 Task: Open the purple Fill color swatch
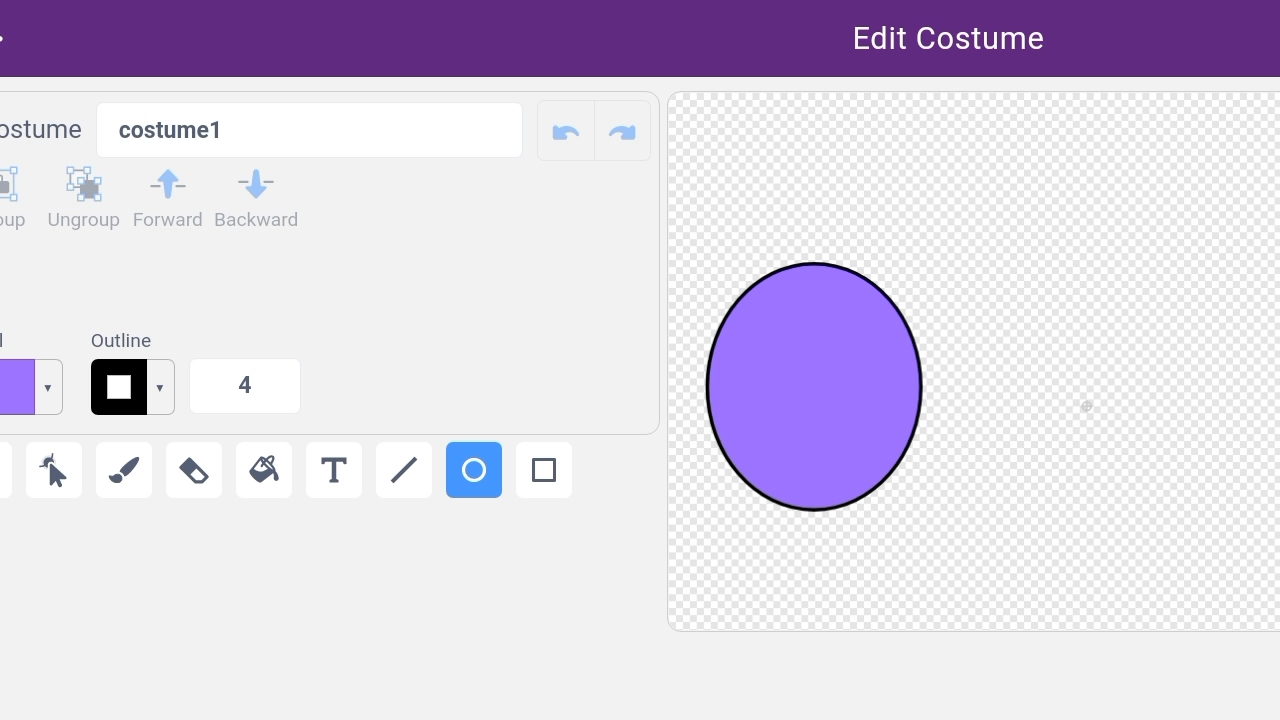point(16,387)
